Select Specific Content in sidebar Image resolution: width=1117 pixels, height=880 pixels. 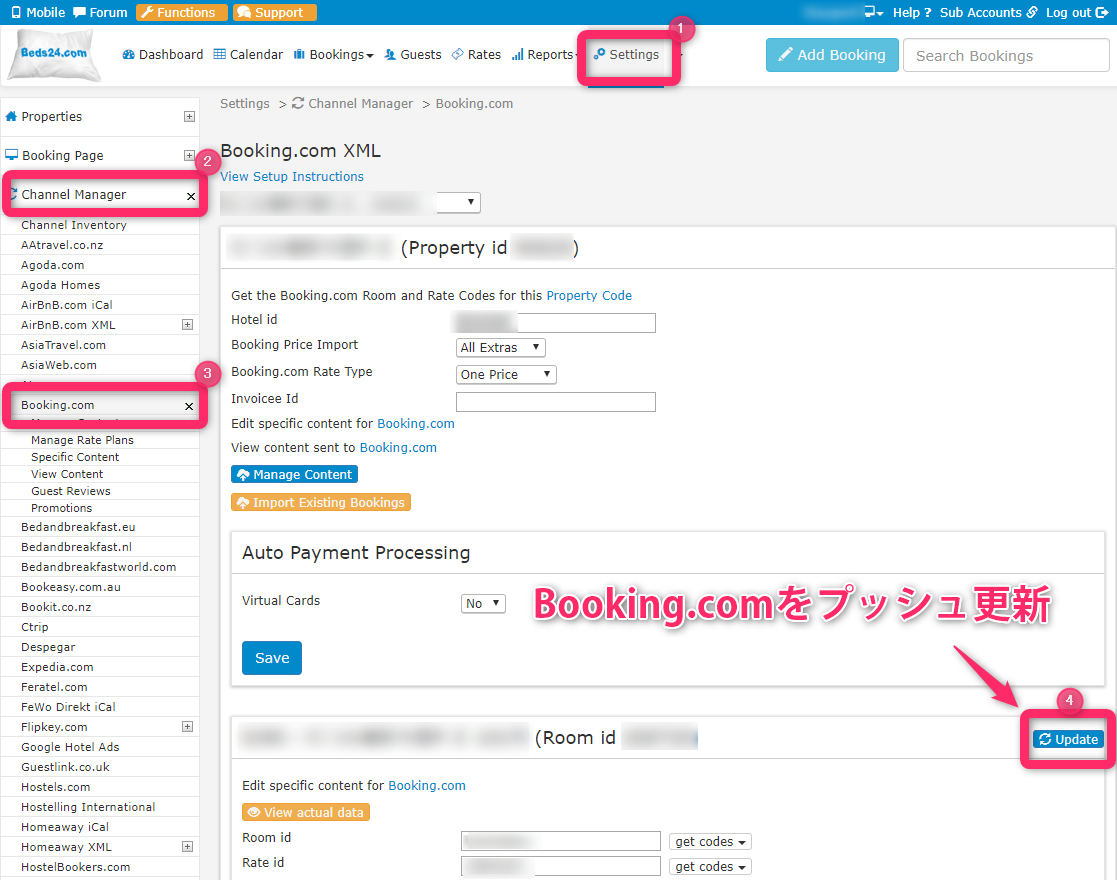click(x=76, y=457)
